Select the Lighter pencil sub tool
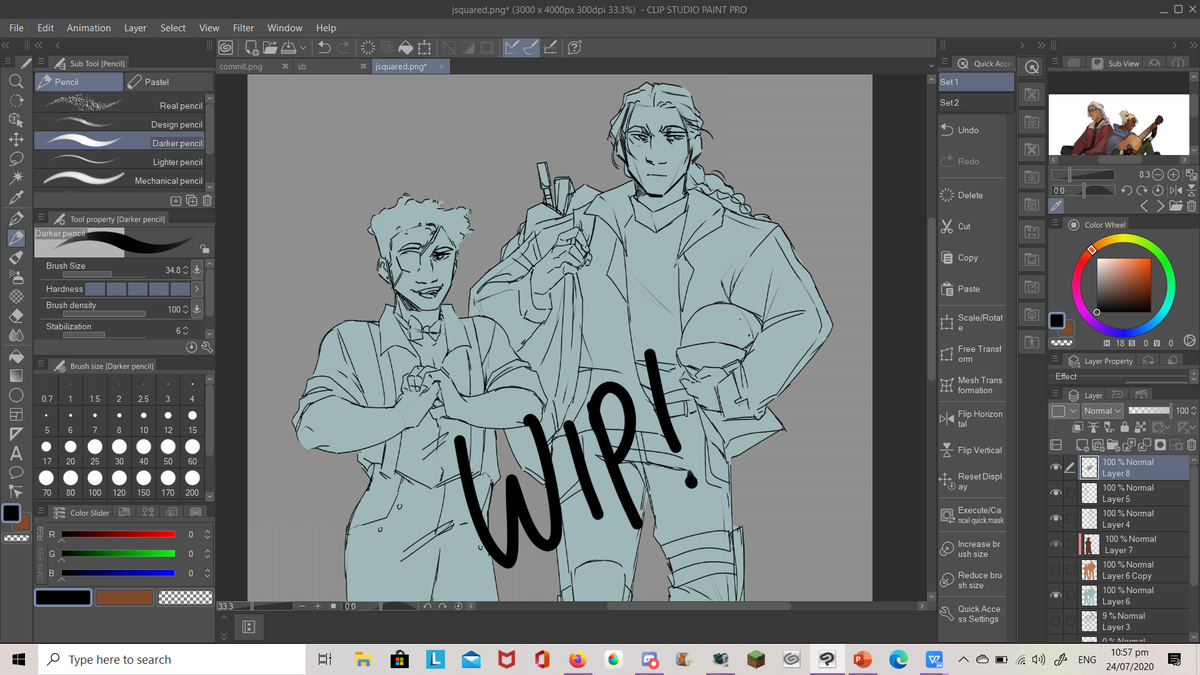The image size is (1200, 675). 120,162
